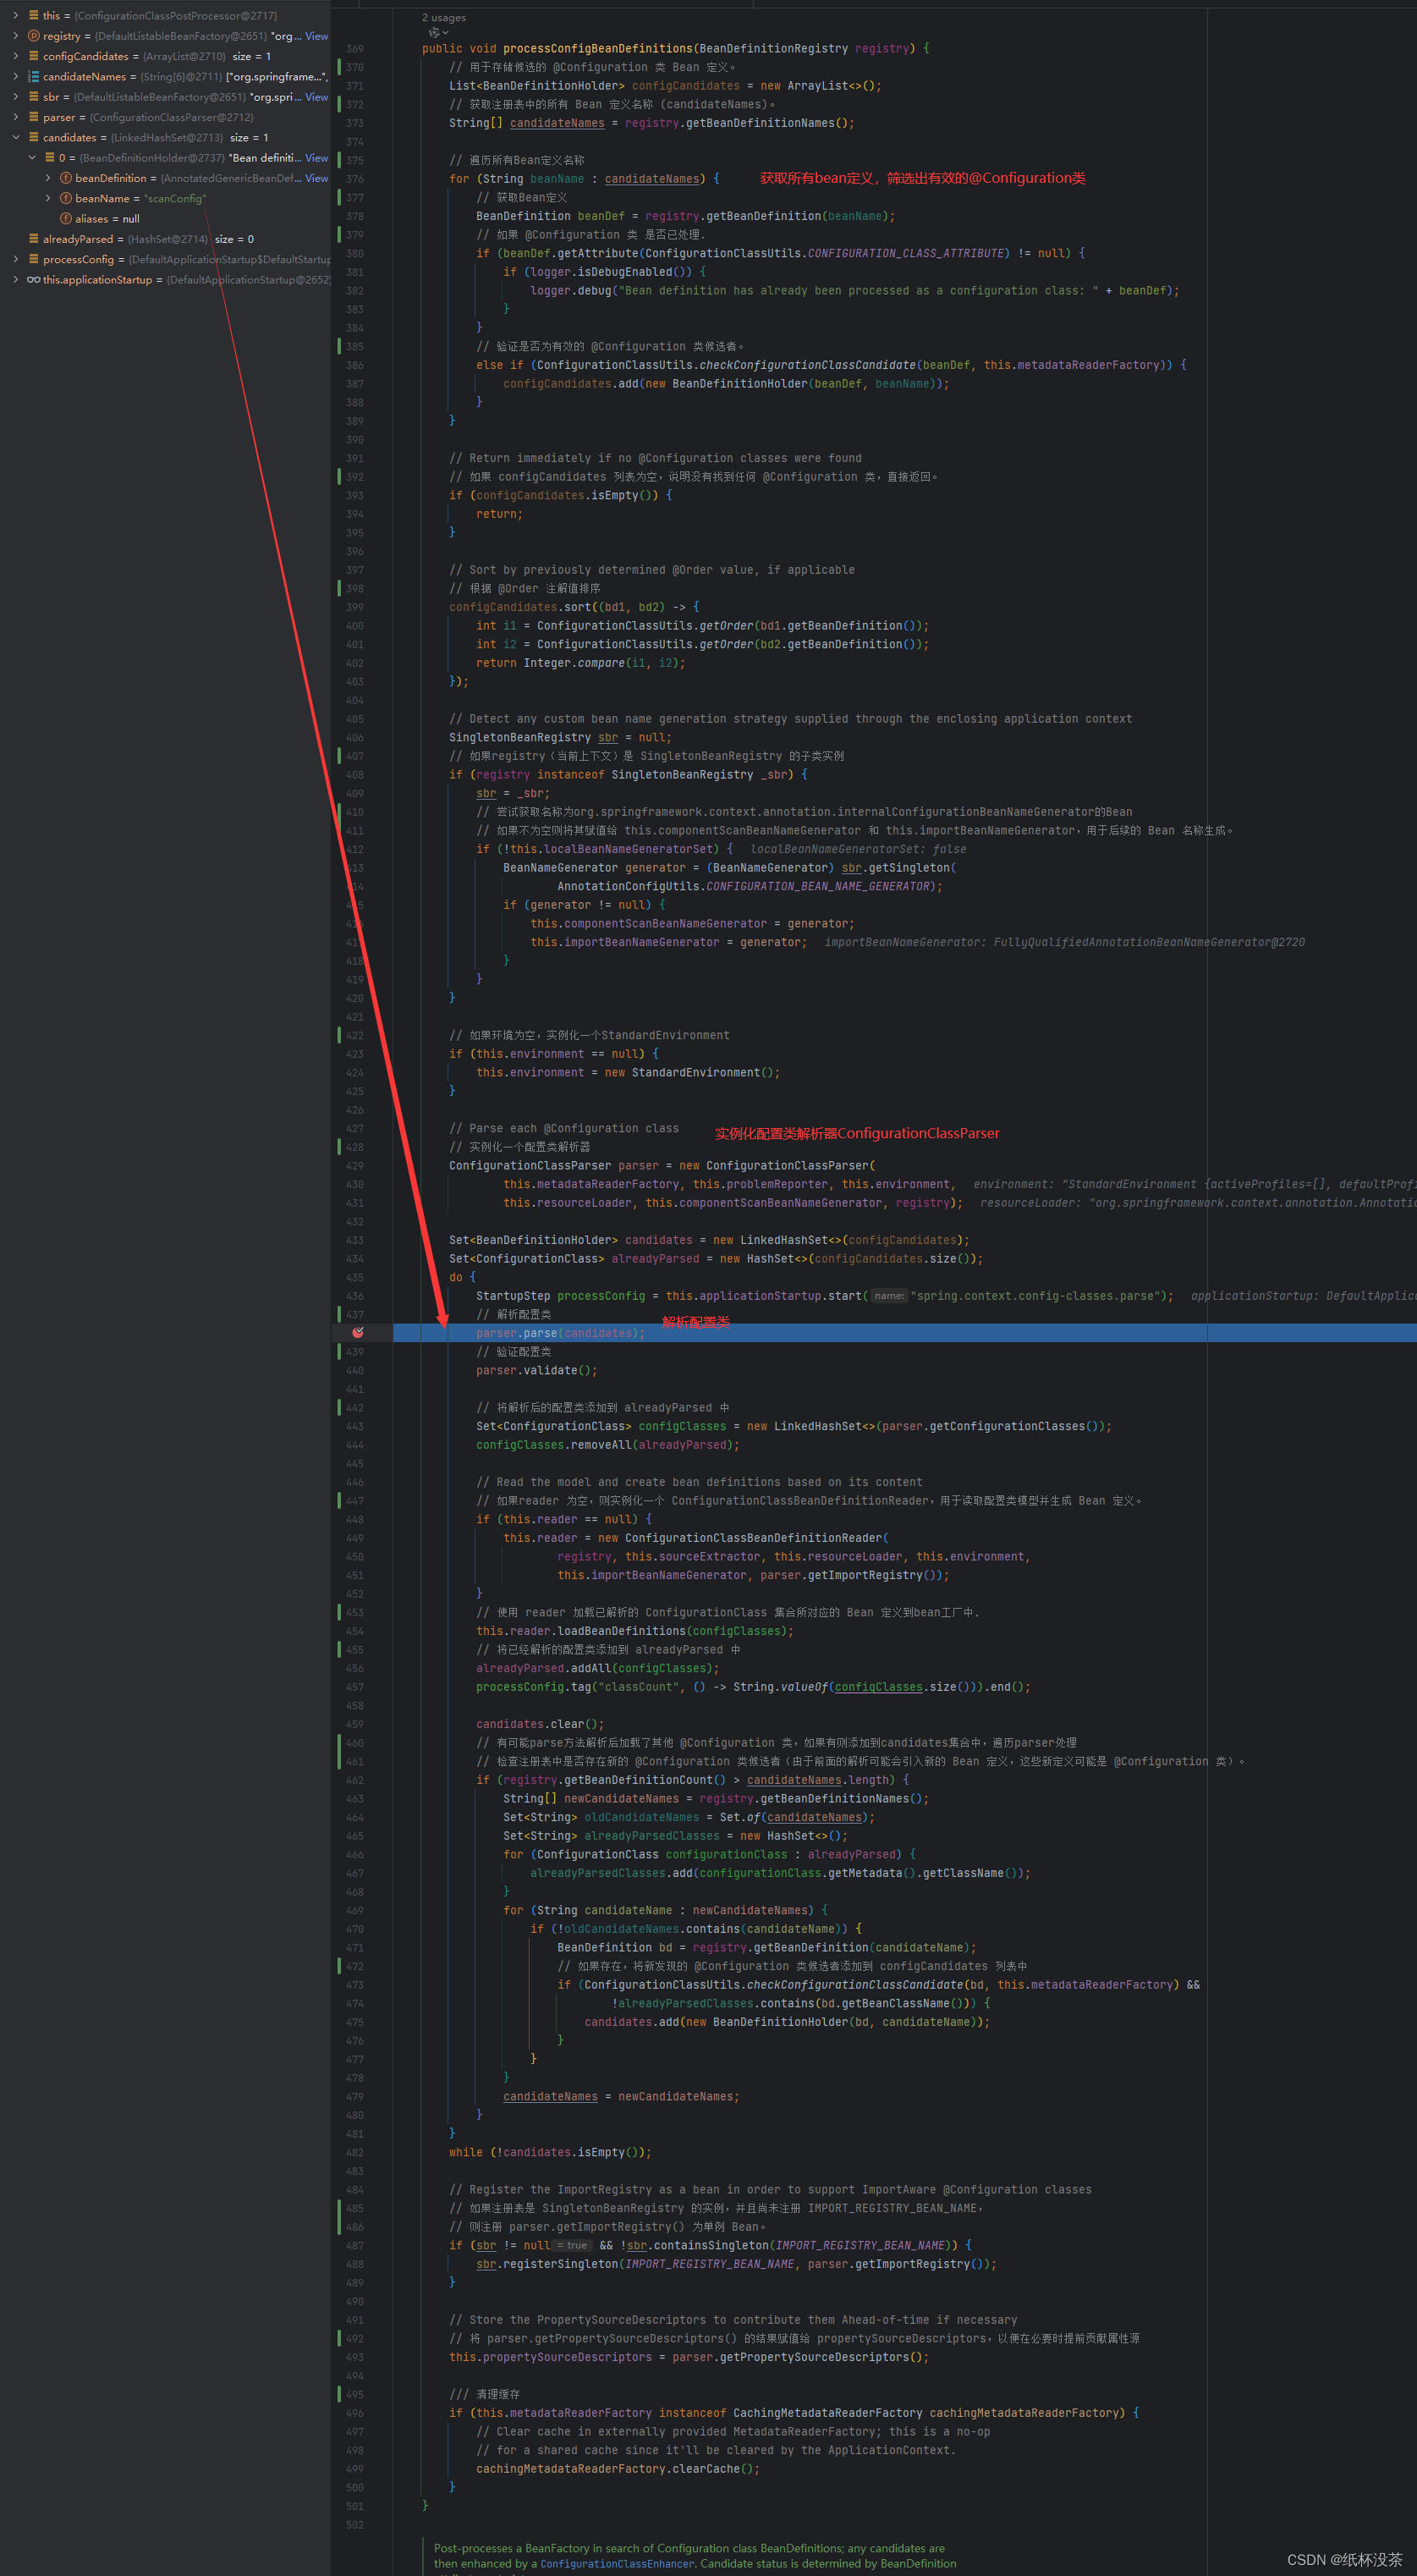Click the underlined candidateNames on line 373
Viewport: 1417px width, 2576px height.
tap(557, 123)
